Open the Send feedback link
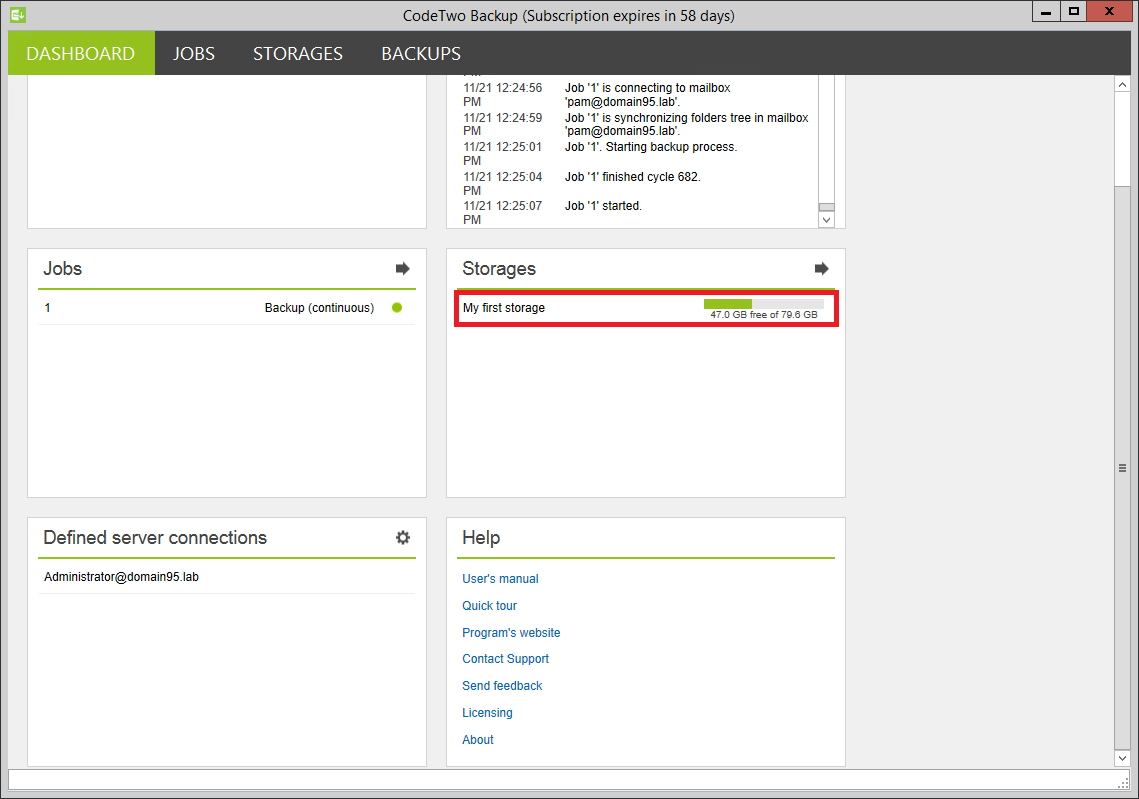This screenshot has height=799, width=1139. point(502,686)
